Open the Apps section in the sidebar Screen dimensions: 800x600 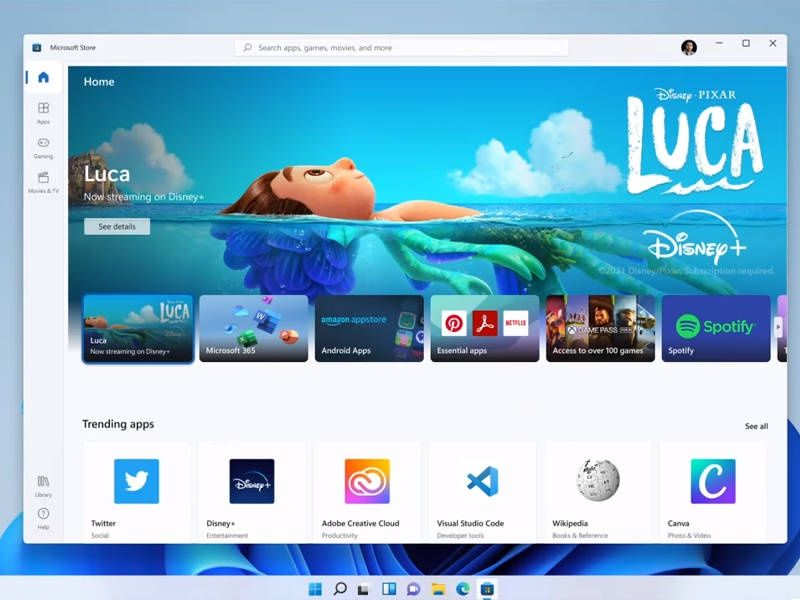coord(43,113)
